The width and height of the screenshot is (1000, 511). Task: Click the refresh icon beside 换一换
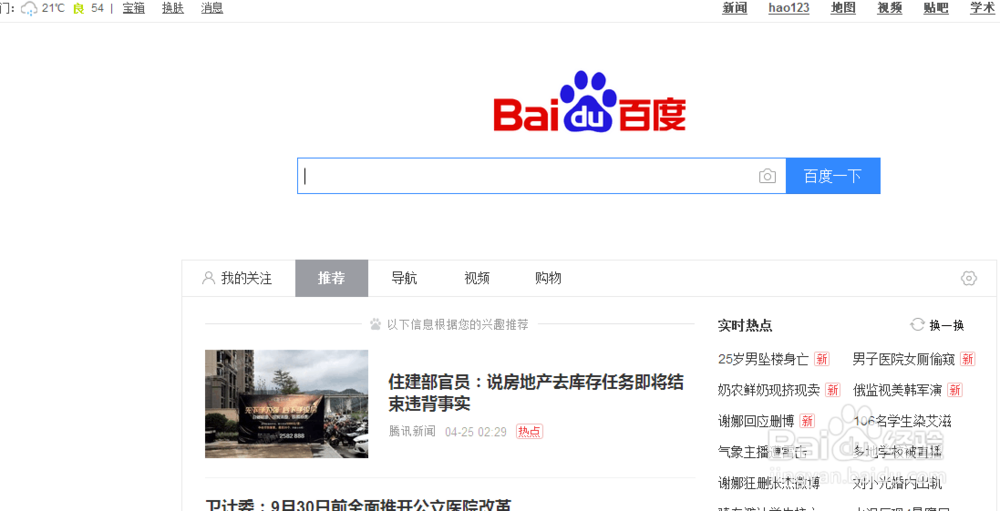917,325
